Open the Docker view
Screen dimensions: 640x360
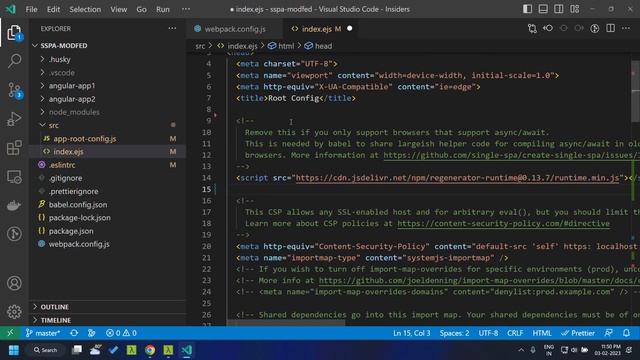[x=14, y=205]
